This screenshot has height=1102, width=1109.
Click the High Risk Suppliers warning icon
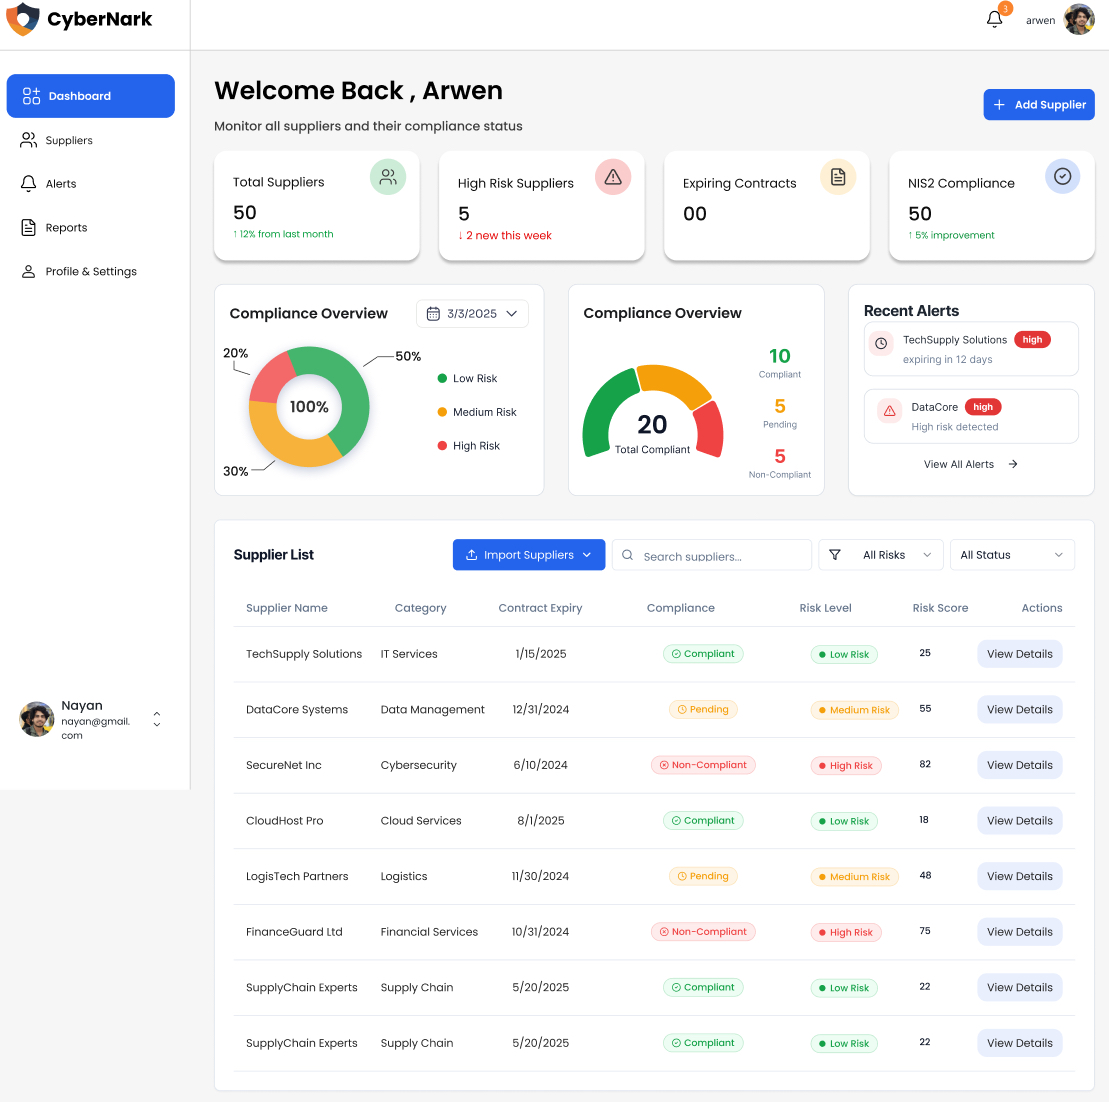[x=612, y=177]
